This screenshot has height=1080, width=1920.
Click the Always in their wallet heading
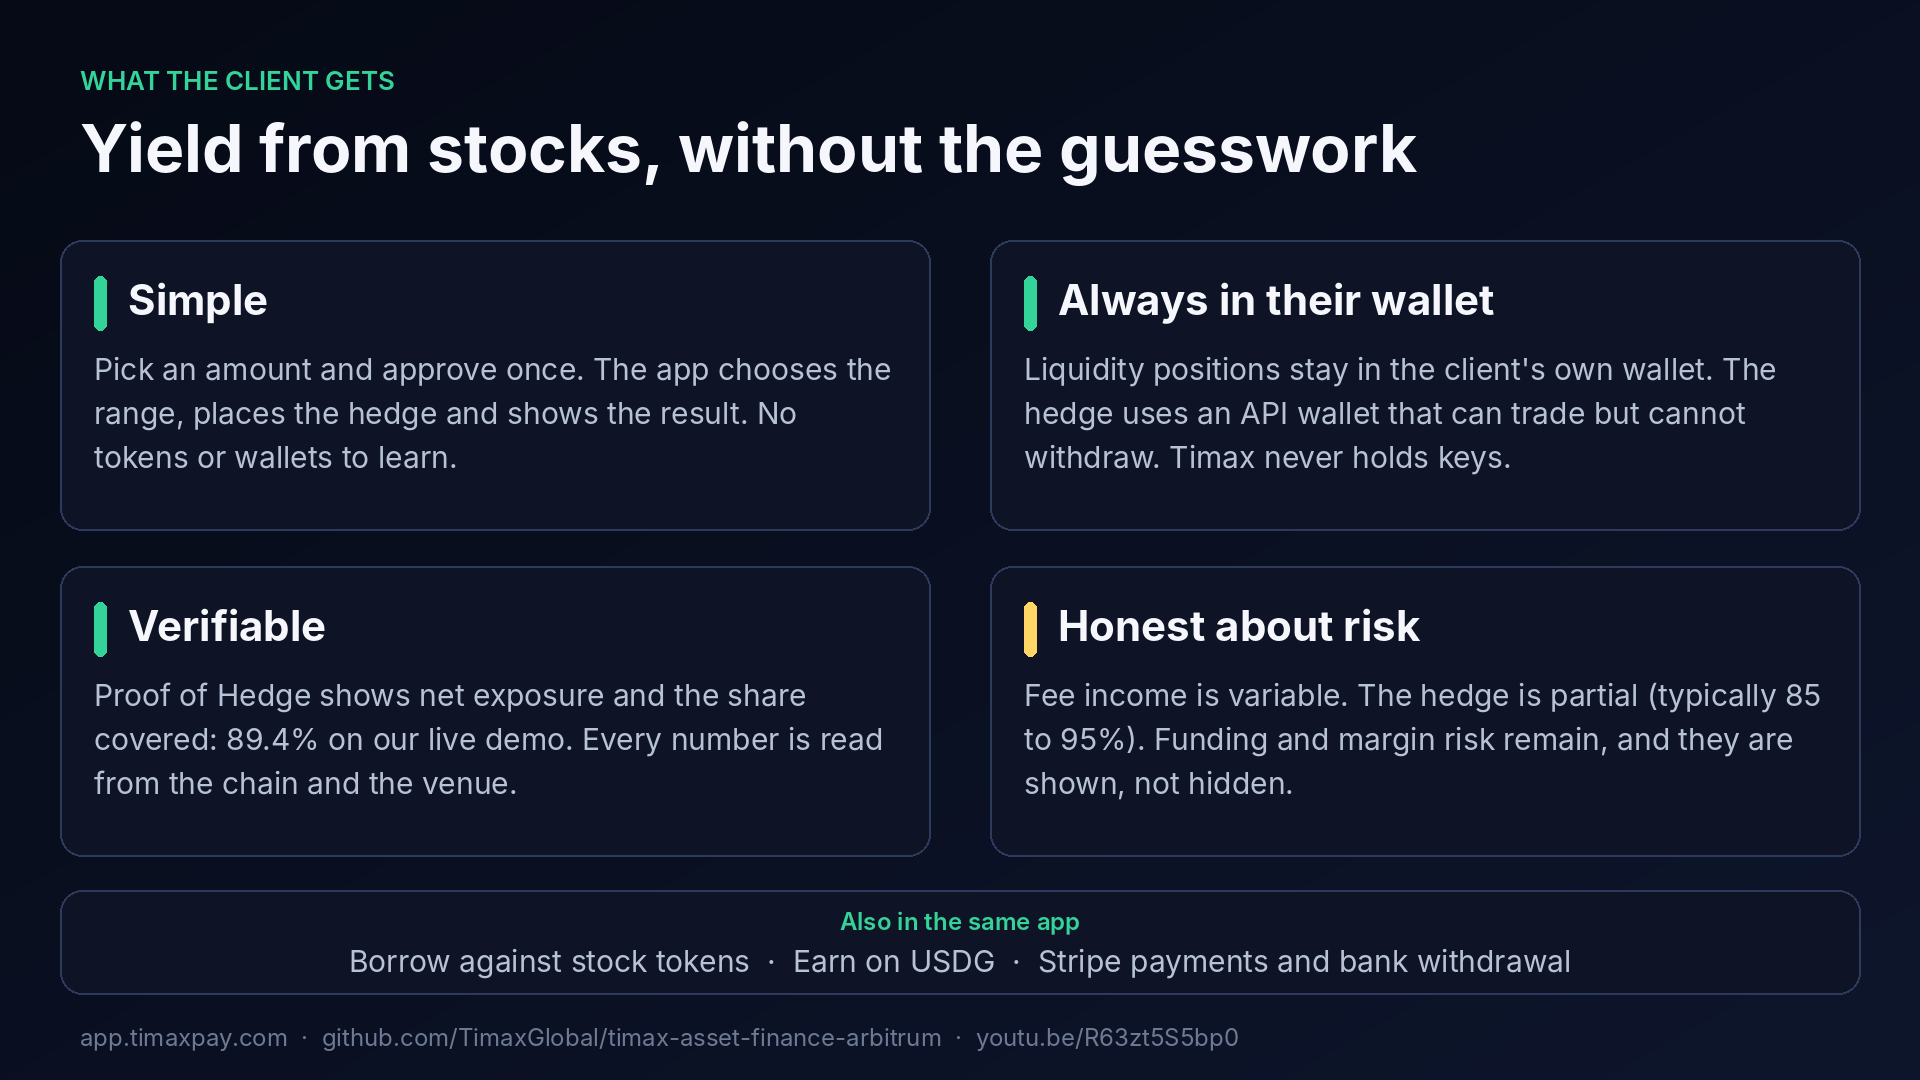pyautogui.click(x=1276, y=301)
